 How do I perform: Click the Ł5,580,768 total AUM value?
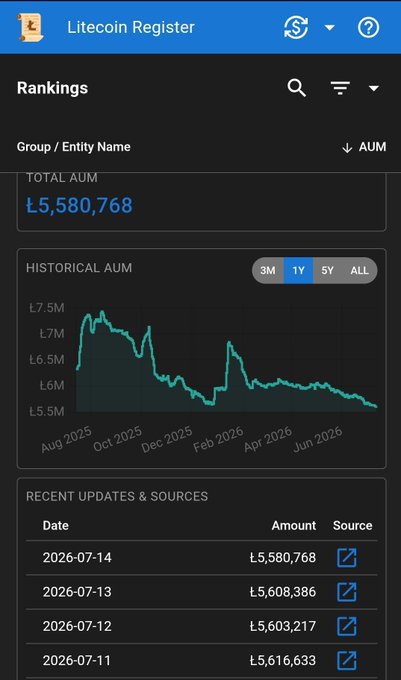[x=79, y=206]
